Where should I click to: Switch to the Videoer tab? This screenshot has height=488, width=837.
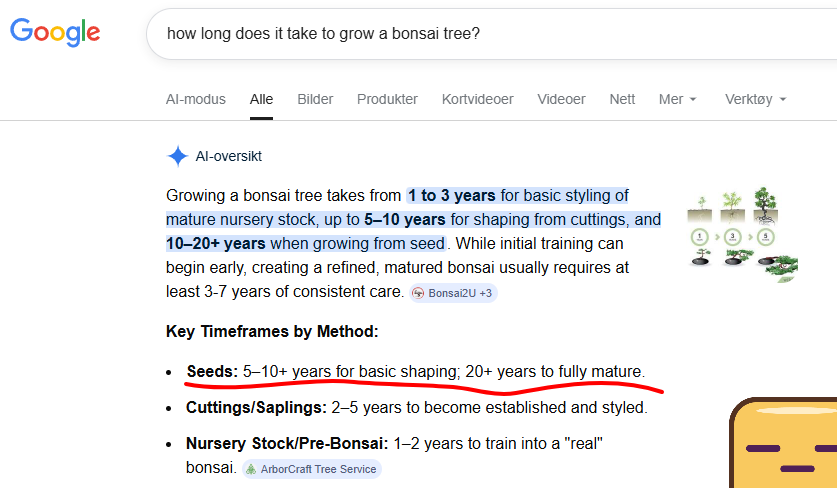561,99
